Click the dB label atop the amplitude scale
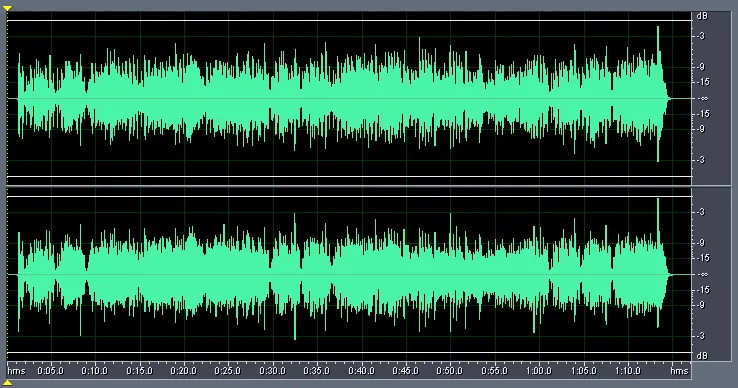738x388 pixels. click(x=702, y=16)
